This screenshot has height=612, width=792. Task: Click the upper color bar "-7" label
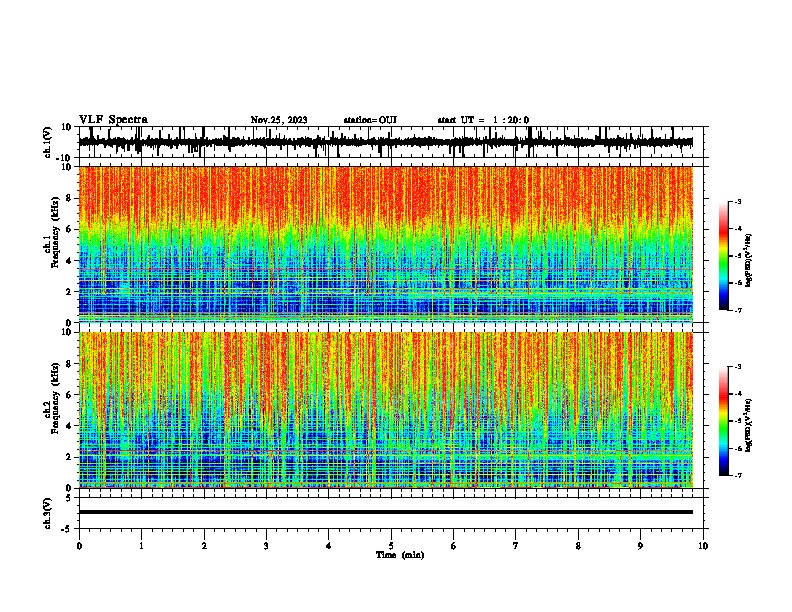(737, 310)
